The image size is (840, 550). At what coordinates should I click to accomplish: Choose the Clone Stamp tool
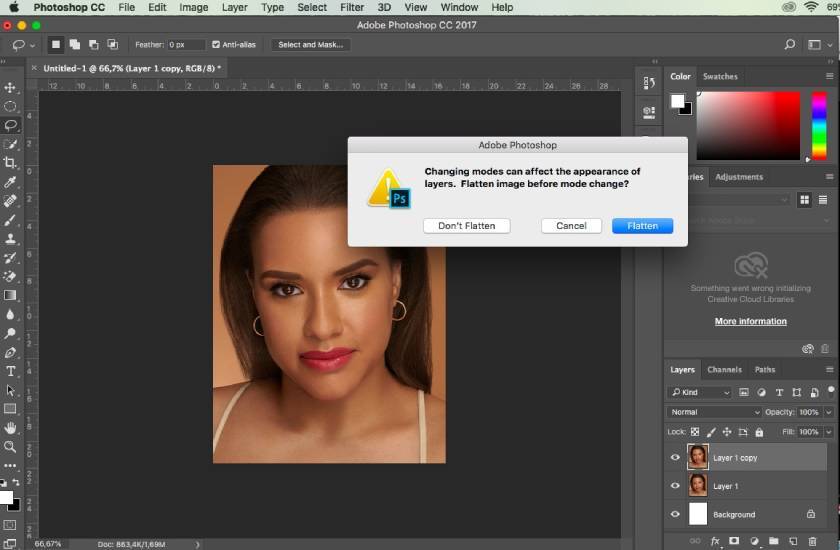(10, 239)
